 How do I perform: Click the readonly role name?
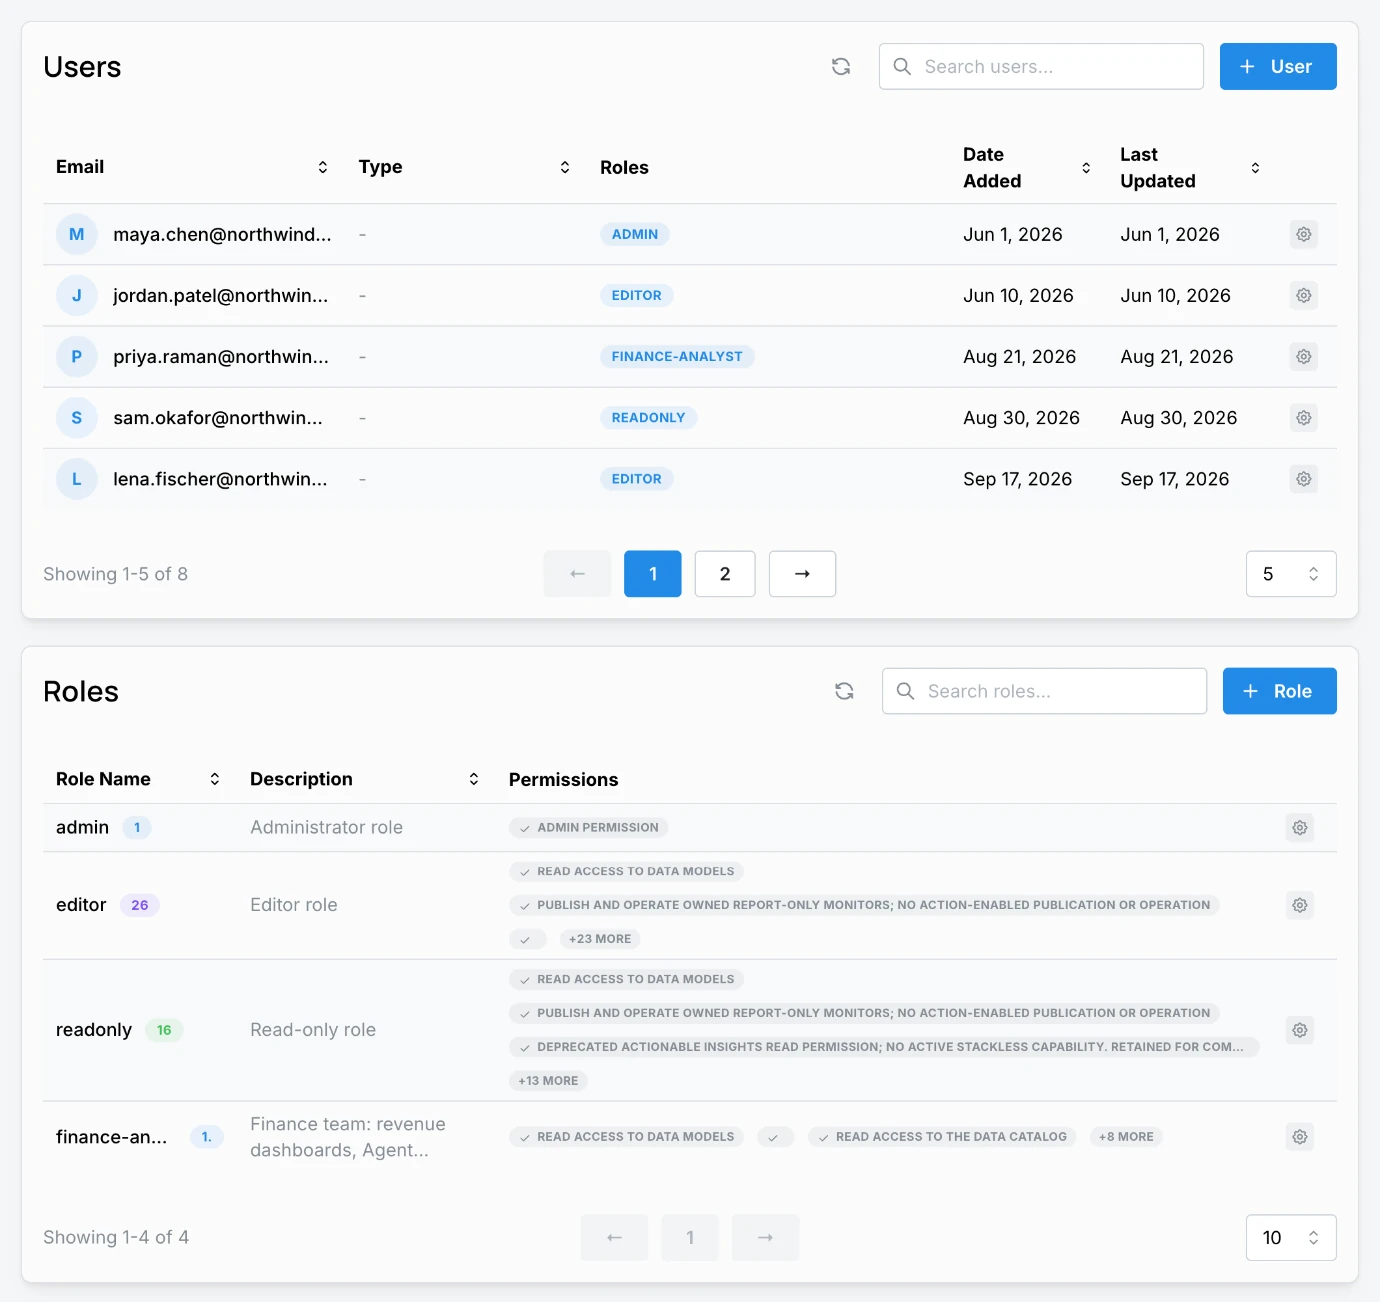point(94,1030)
